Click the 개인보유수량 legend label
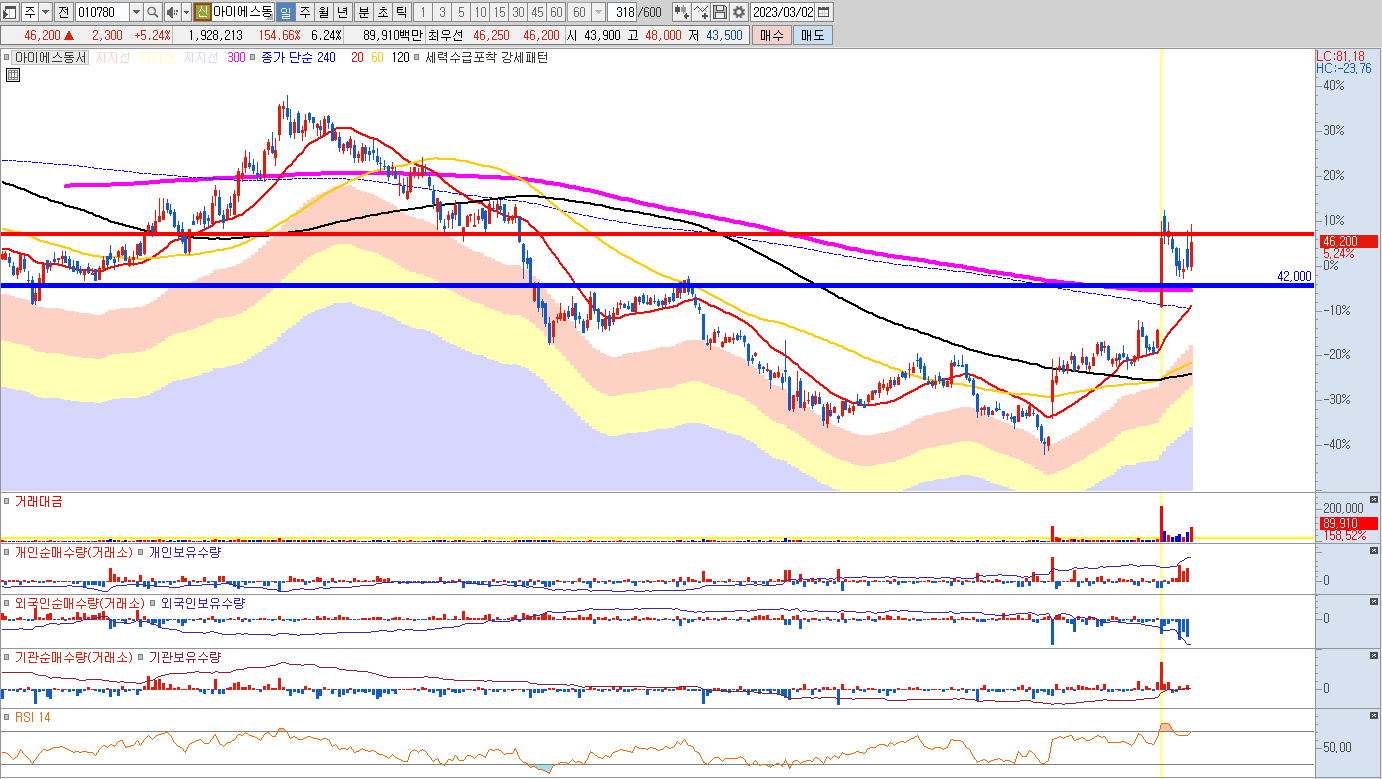Screen dimensions: 1382x779 [184, 552]
